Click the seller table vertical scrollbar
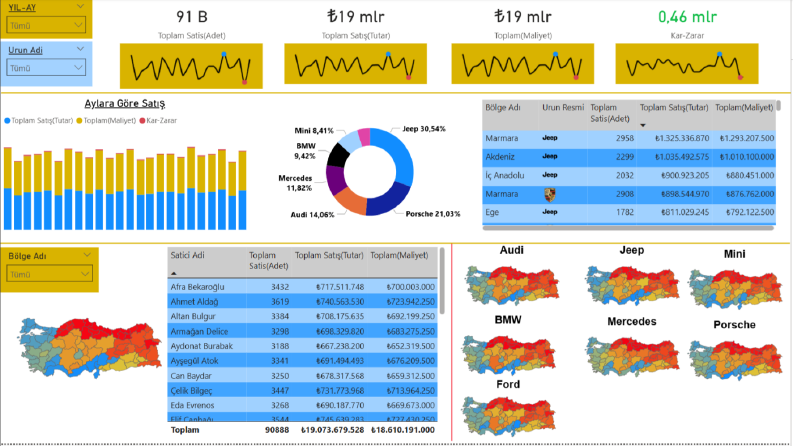 (x=442, y=281)
